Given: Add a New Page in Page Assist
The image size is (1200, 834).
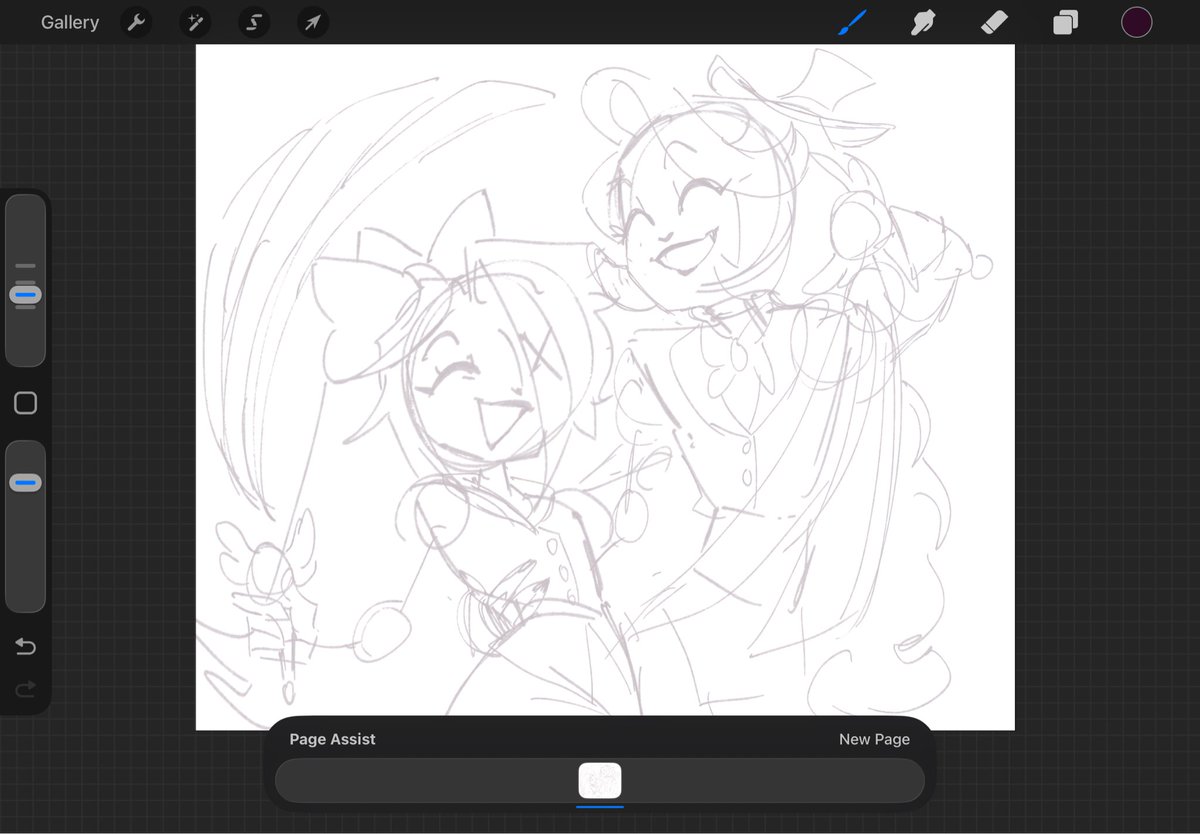Looking at the screenshot, I should 874,740.
